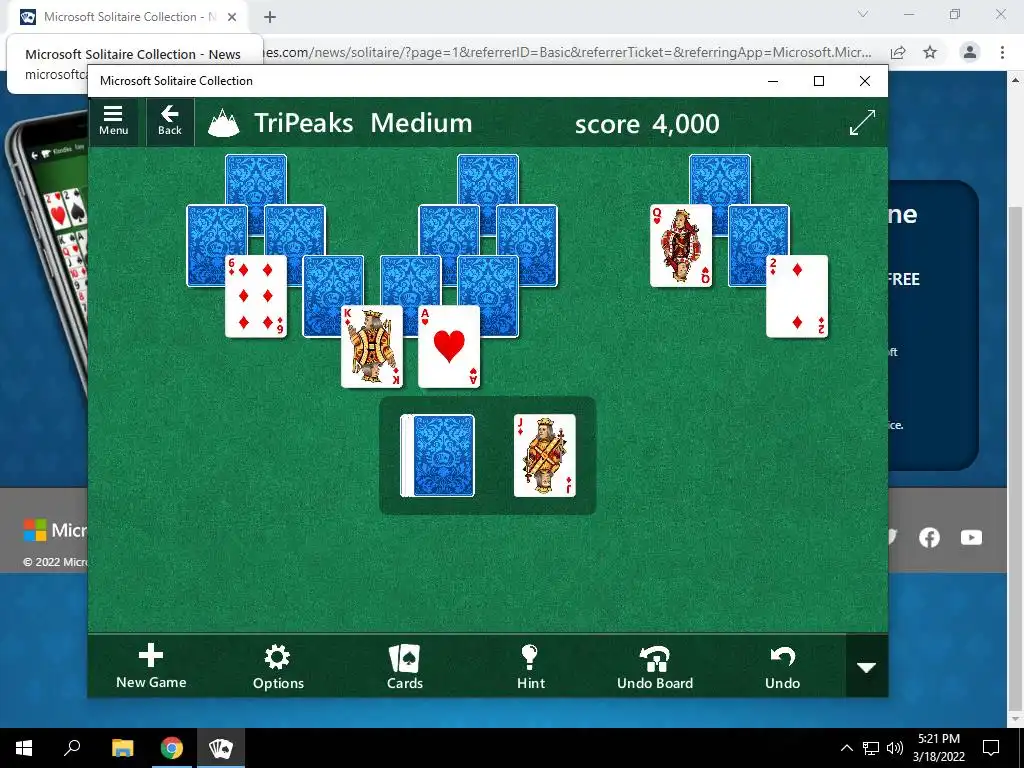Select Solitaire Collection taskbar icon
The height and width of the screenshot is (768, 1024).
221,748
